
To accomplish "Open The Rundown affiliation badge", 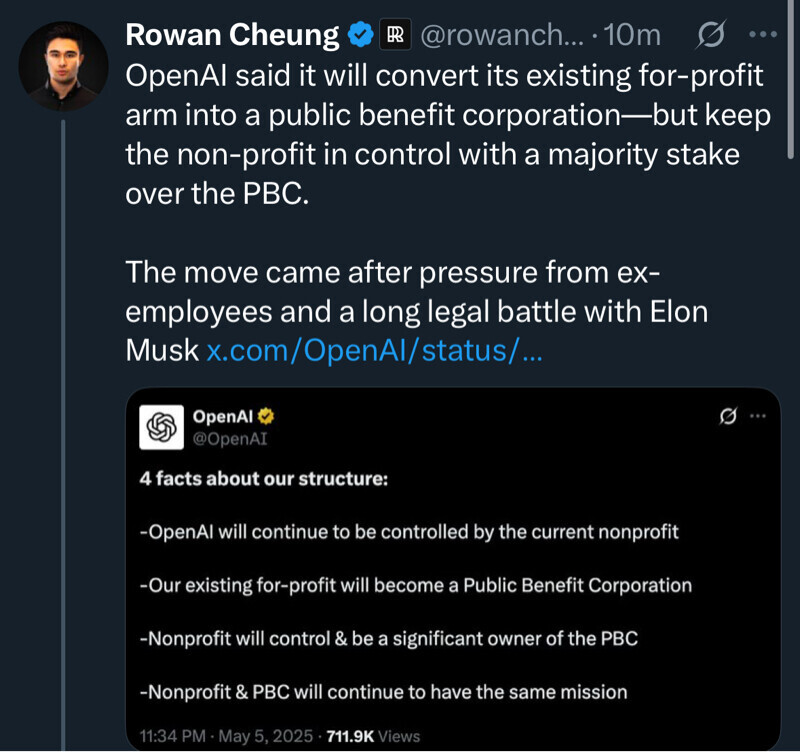I will [x=395, y=36].
